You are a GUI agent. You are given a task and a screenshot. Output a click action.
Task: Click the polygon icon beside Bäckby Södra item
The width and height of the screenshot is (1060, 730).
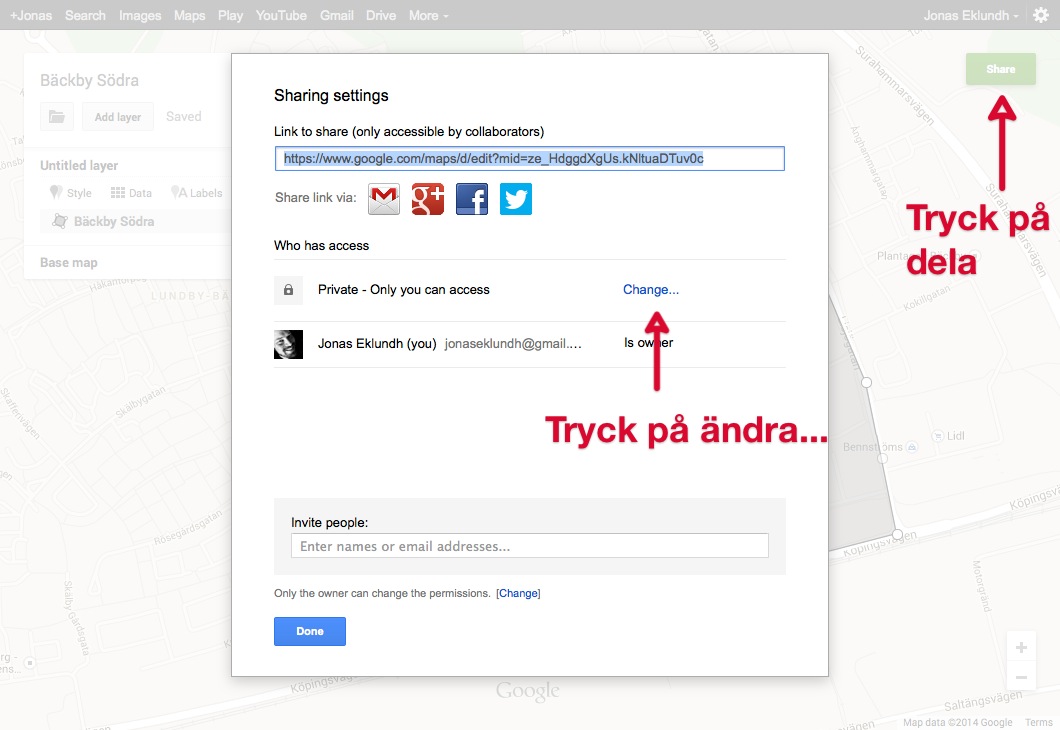[59, 221]
